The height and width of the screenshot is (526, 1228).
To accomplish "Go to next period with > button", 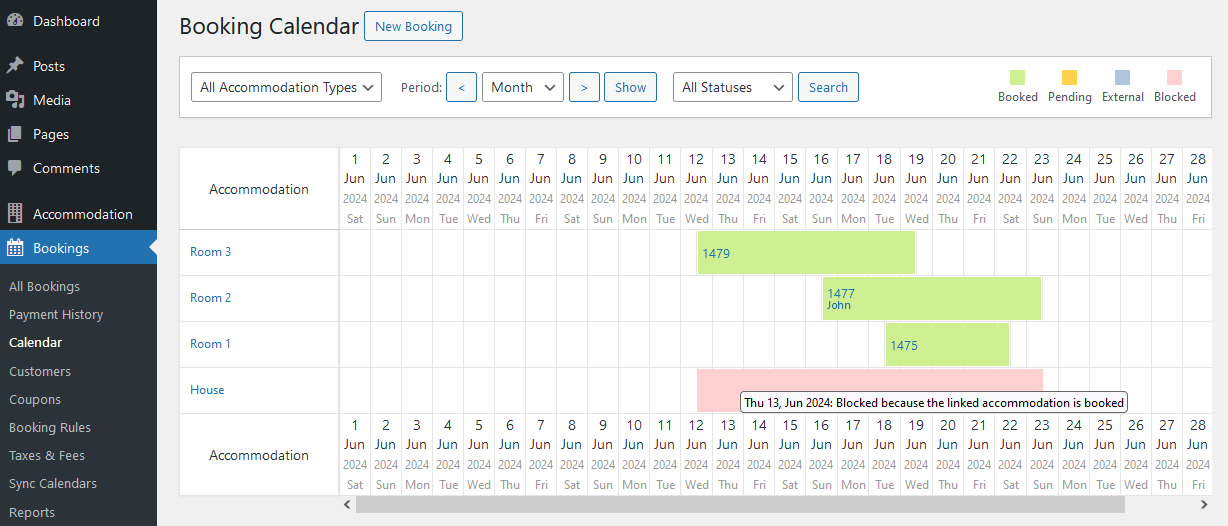I will (x=584, y=87).
